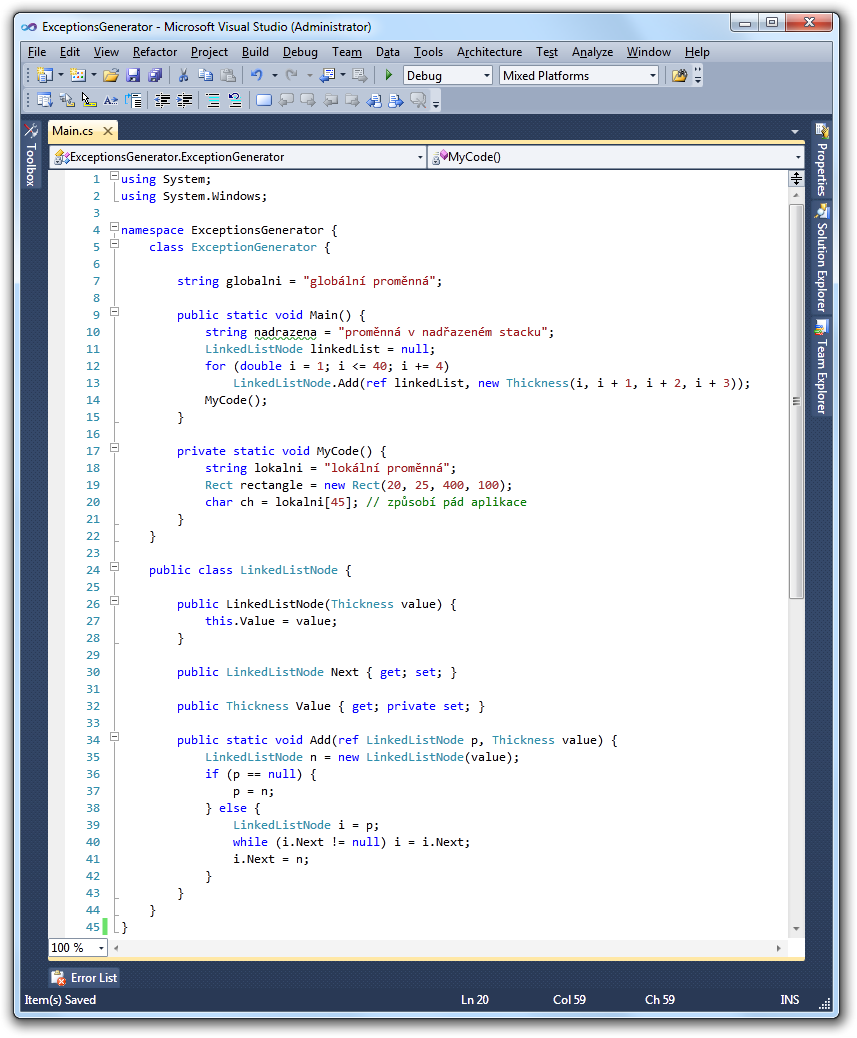Click the Paste toolbar icon
The height and width of the screenshot is (1038, 857).
(228, 75)
